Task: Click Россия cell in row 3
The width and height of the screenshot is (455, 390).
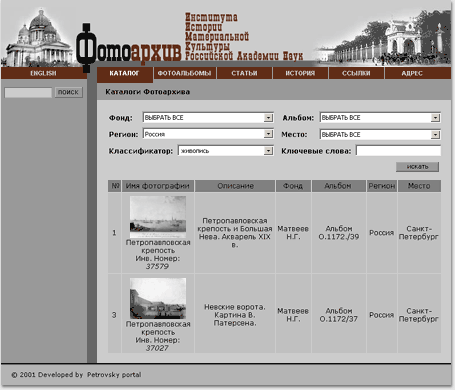Action: click(x=382, y=315)
